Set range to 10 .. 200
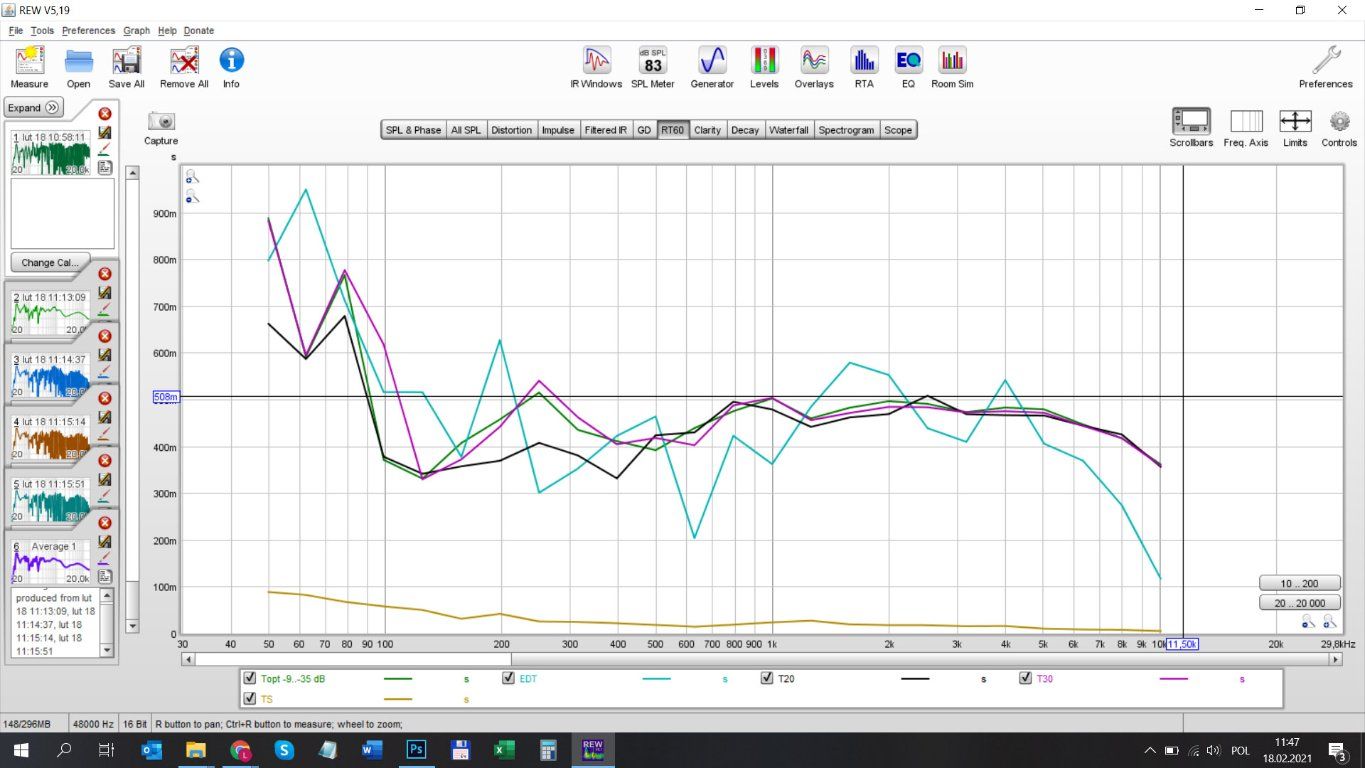The width and height of the screenshot is (1365, 768). 1299,583
